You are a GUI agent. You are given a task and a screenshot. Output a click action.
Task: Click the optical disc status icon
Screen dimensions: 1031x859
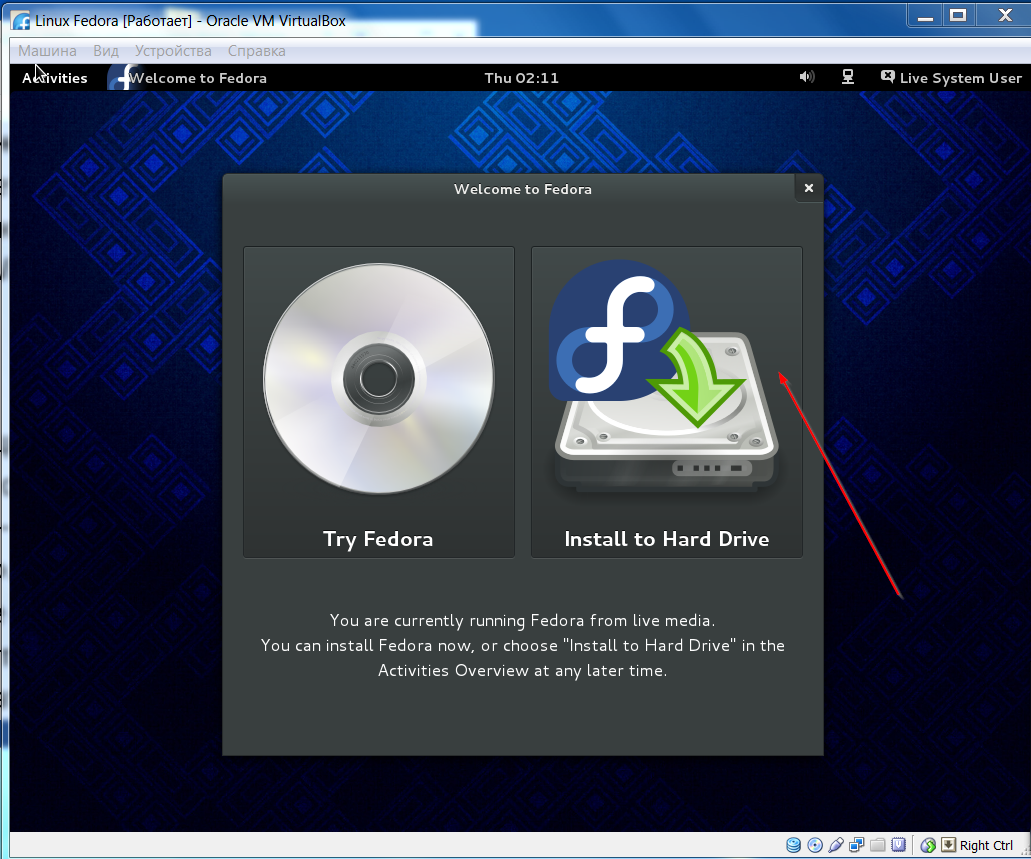pos(815,846)
